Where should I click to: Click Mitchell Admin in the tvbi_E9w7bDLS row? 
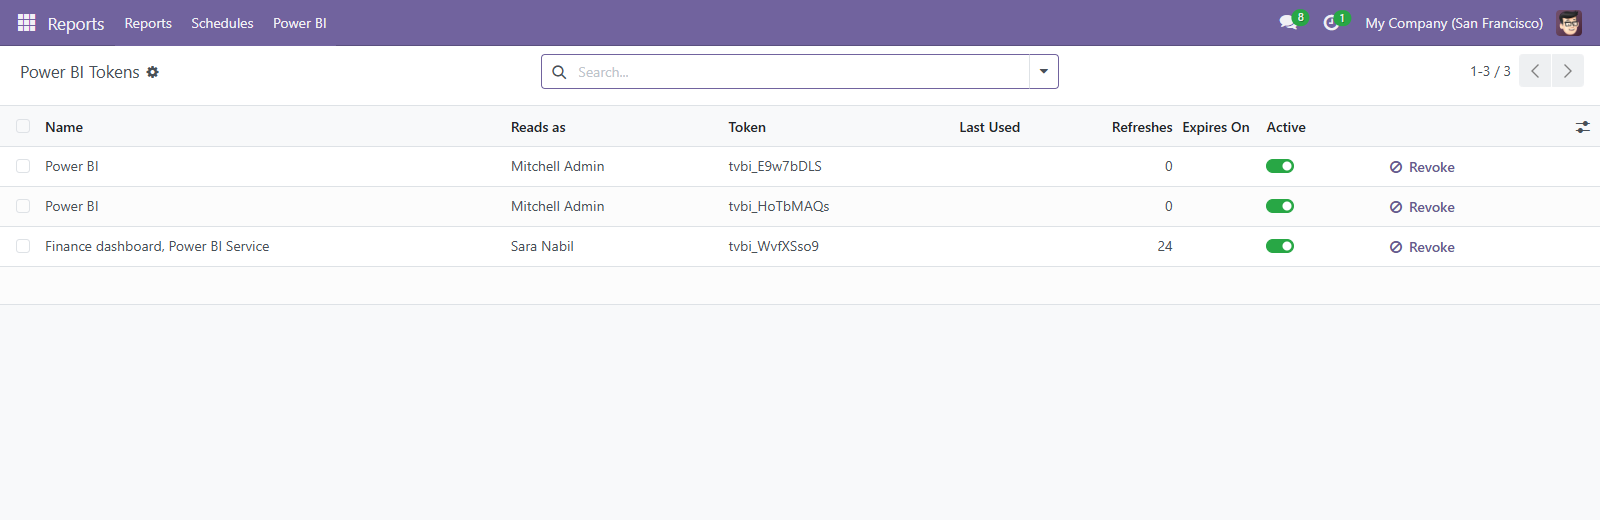[x=558, y=166]
